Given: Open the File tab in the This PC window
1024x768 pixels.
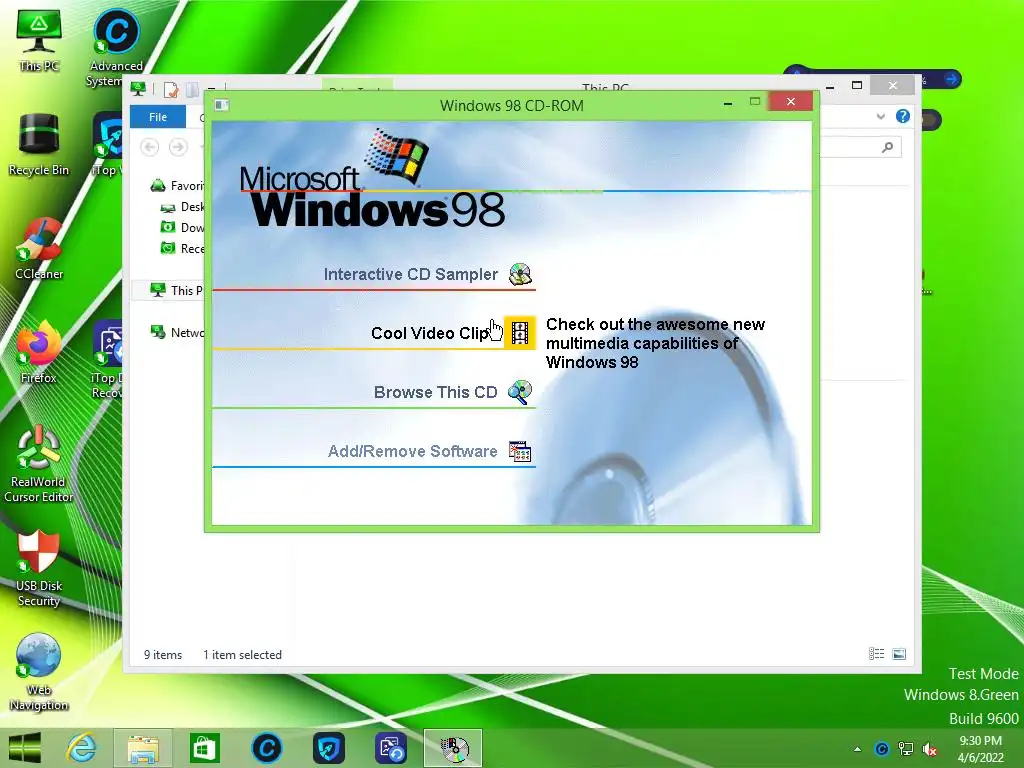Looking at the screenshot, I should [158, 117].
